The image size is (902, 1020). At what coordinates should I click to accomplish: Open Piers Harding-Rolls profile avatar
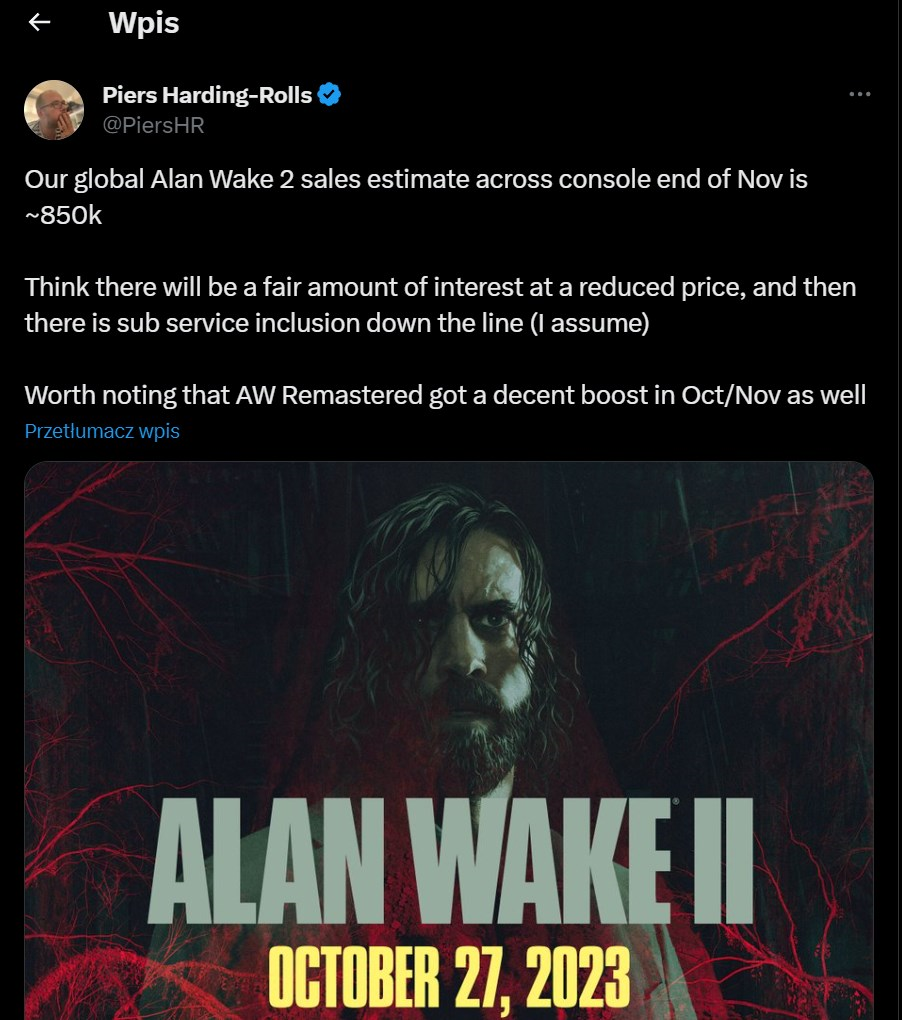tap(54, 109)
